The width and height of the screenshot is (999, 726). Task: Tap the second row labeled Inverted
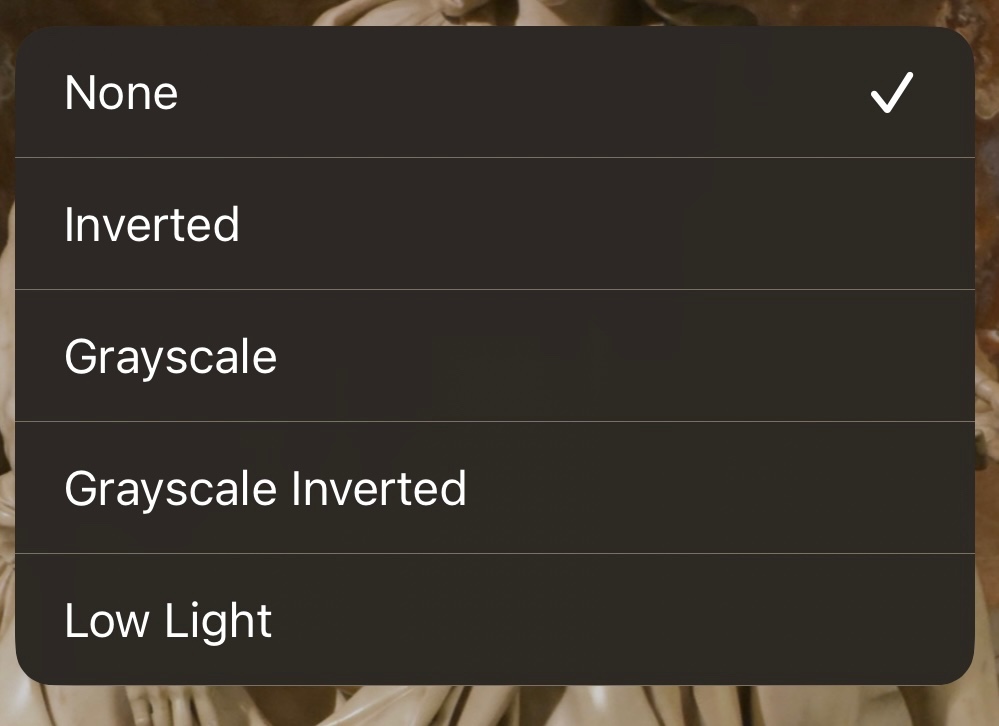pyautogui.click(x=494, y=224)
